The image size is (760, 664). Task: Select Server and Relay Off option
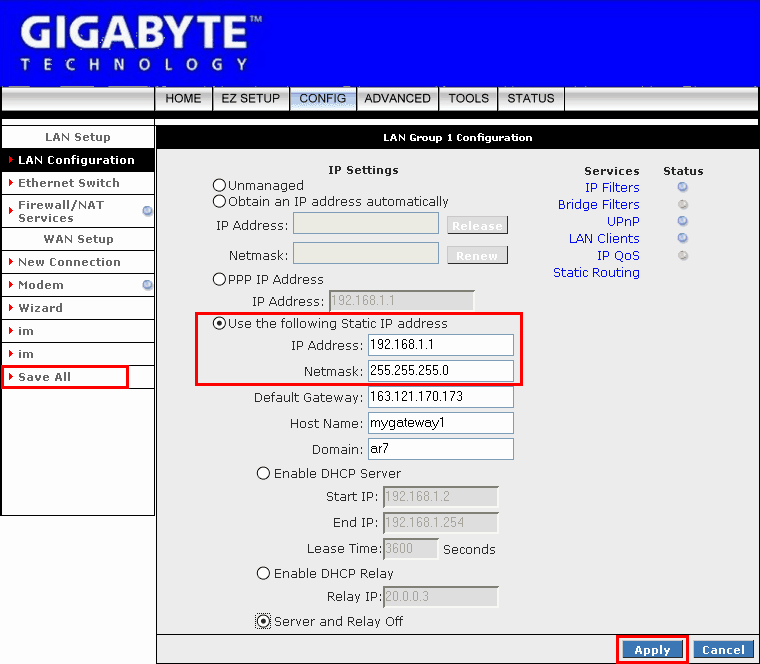[x=263, y=621]
